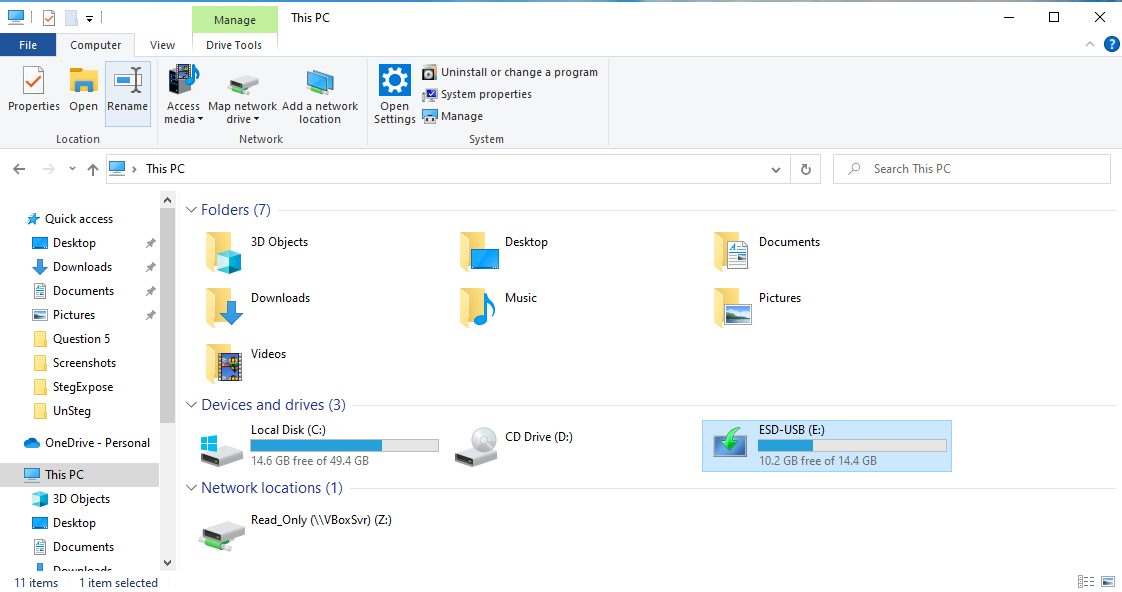The image size is (1122, 592).
Task: Switch to the Computer ribbon tab
Action: point(95,45)
